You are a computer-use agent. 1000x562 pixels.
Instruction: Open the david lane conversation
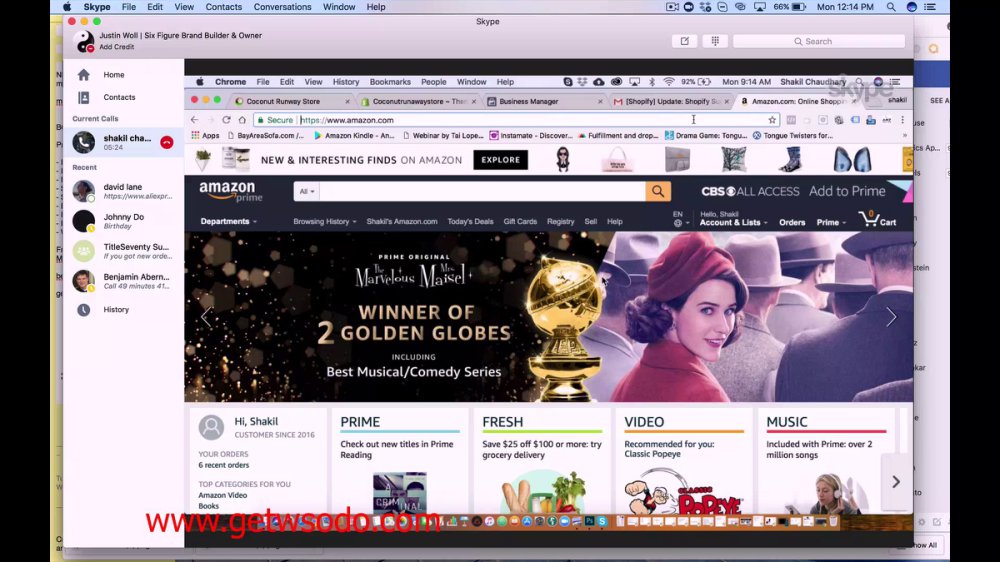[124, 191]
